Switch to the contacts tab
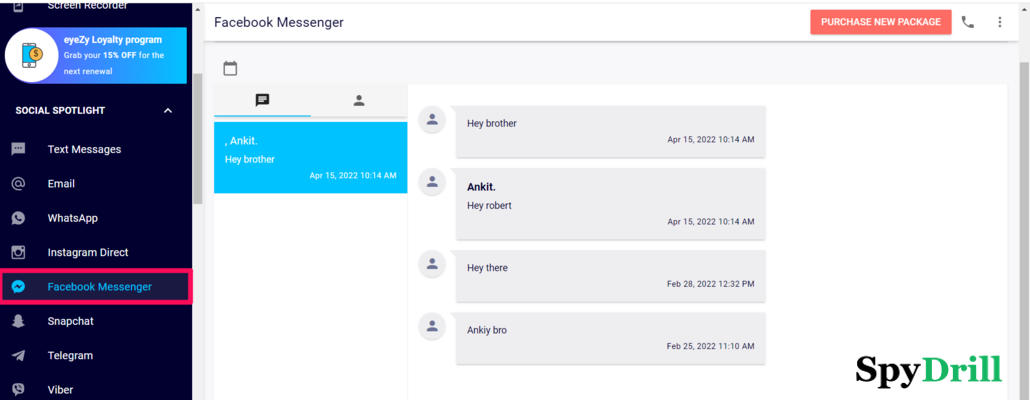 (x=359, y=100)
